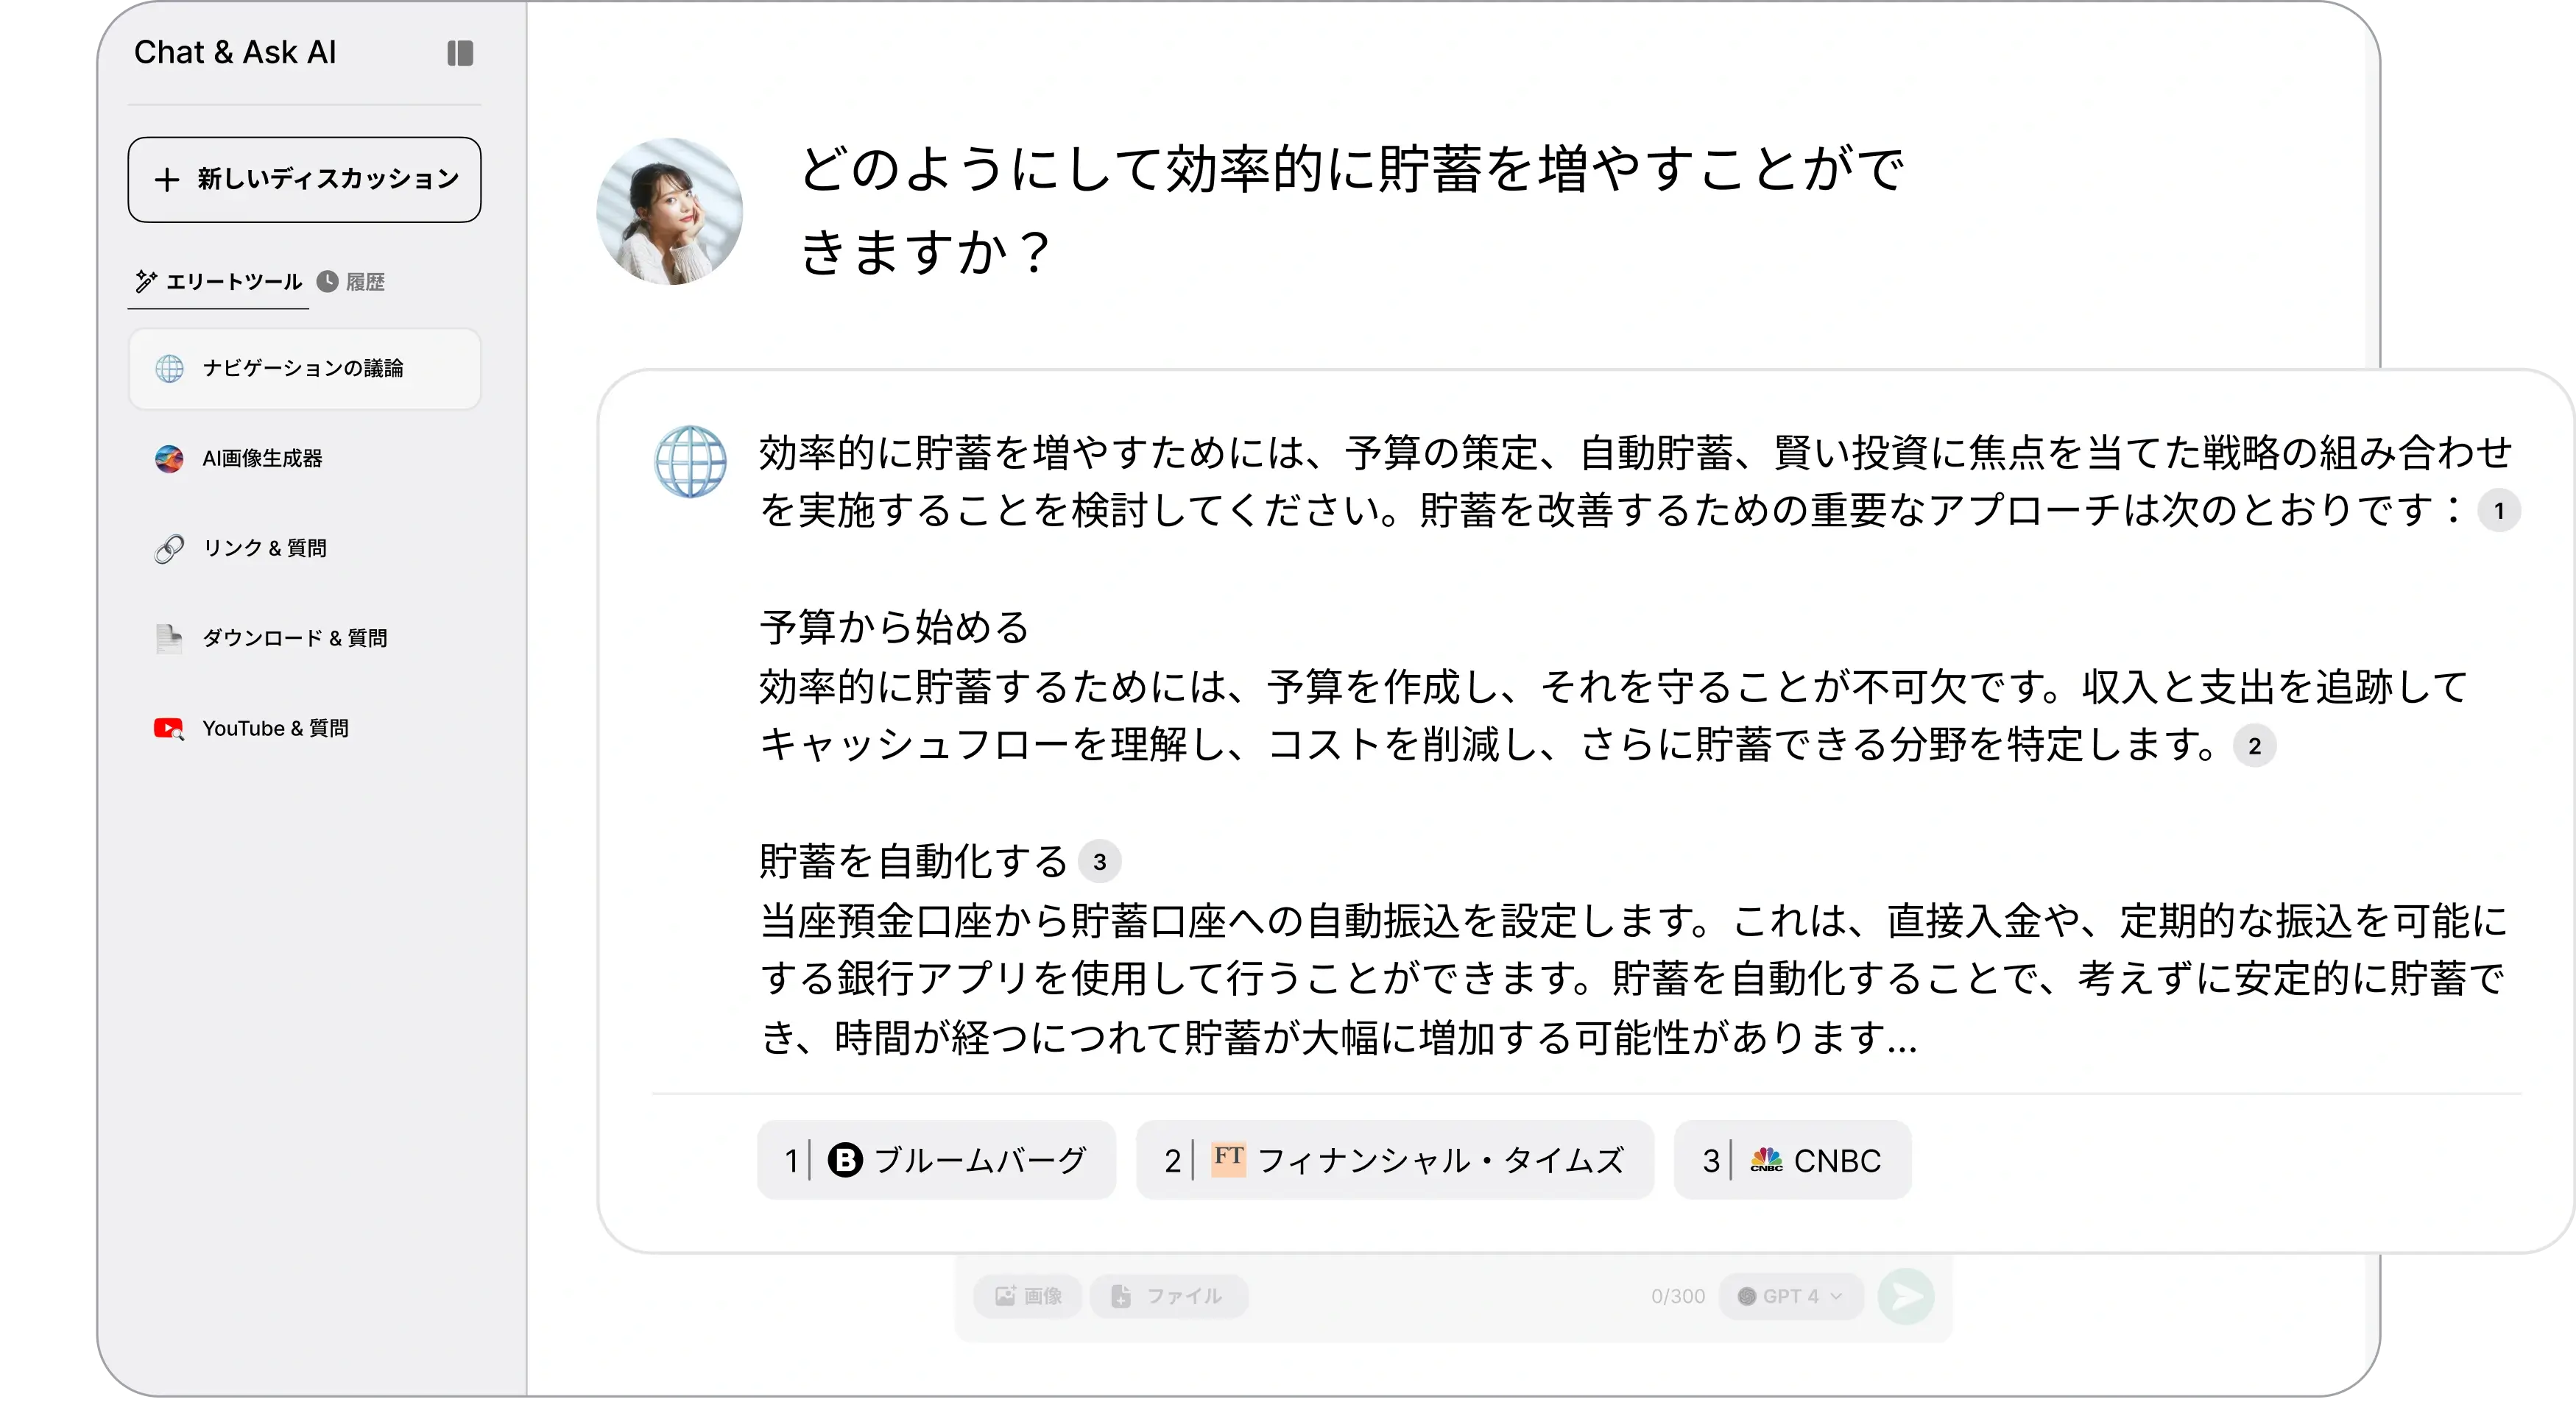2576x1402 pixels.
Task: Open the CNBC source chip
Action: (1792, 1160)
